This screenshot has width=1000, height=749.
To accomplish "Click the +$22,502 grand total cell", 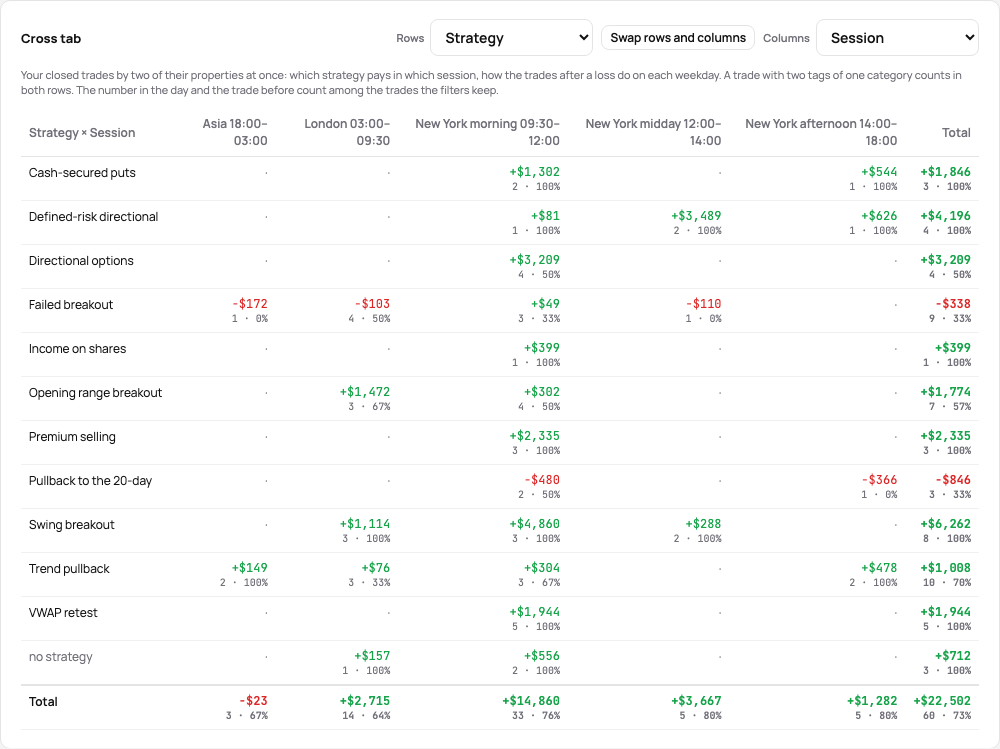I will click(942, 707).
